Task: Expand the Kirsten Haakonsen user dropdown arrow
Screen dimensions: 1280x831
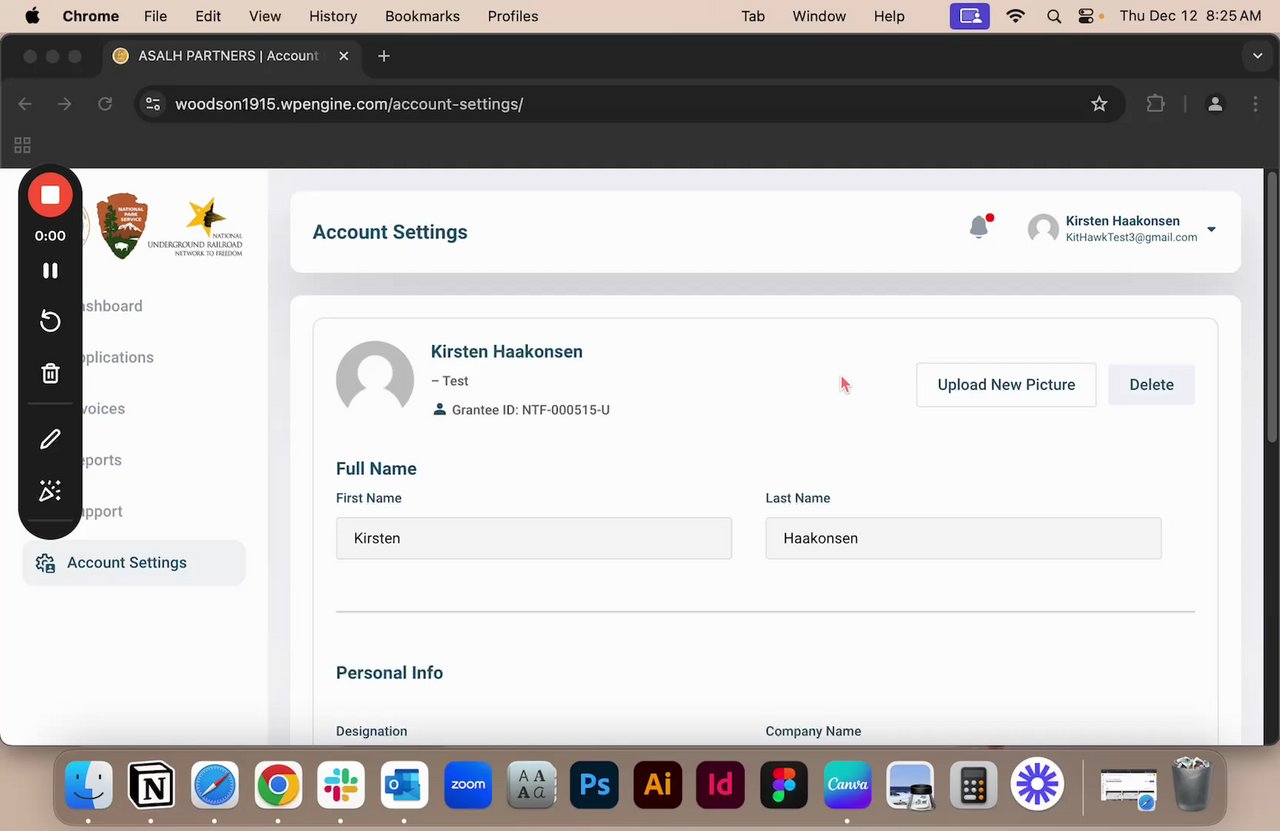Action: pyautogui.click(x=1211, y=230)
